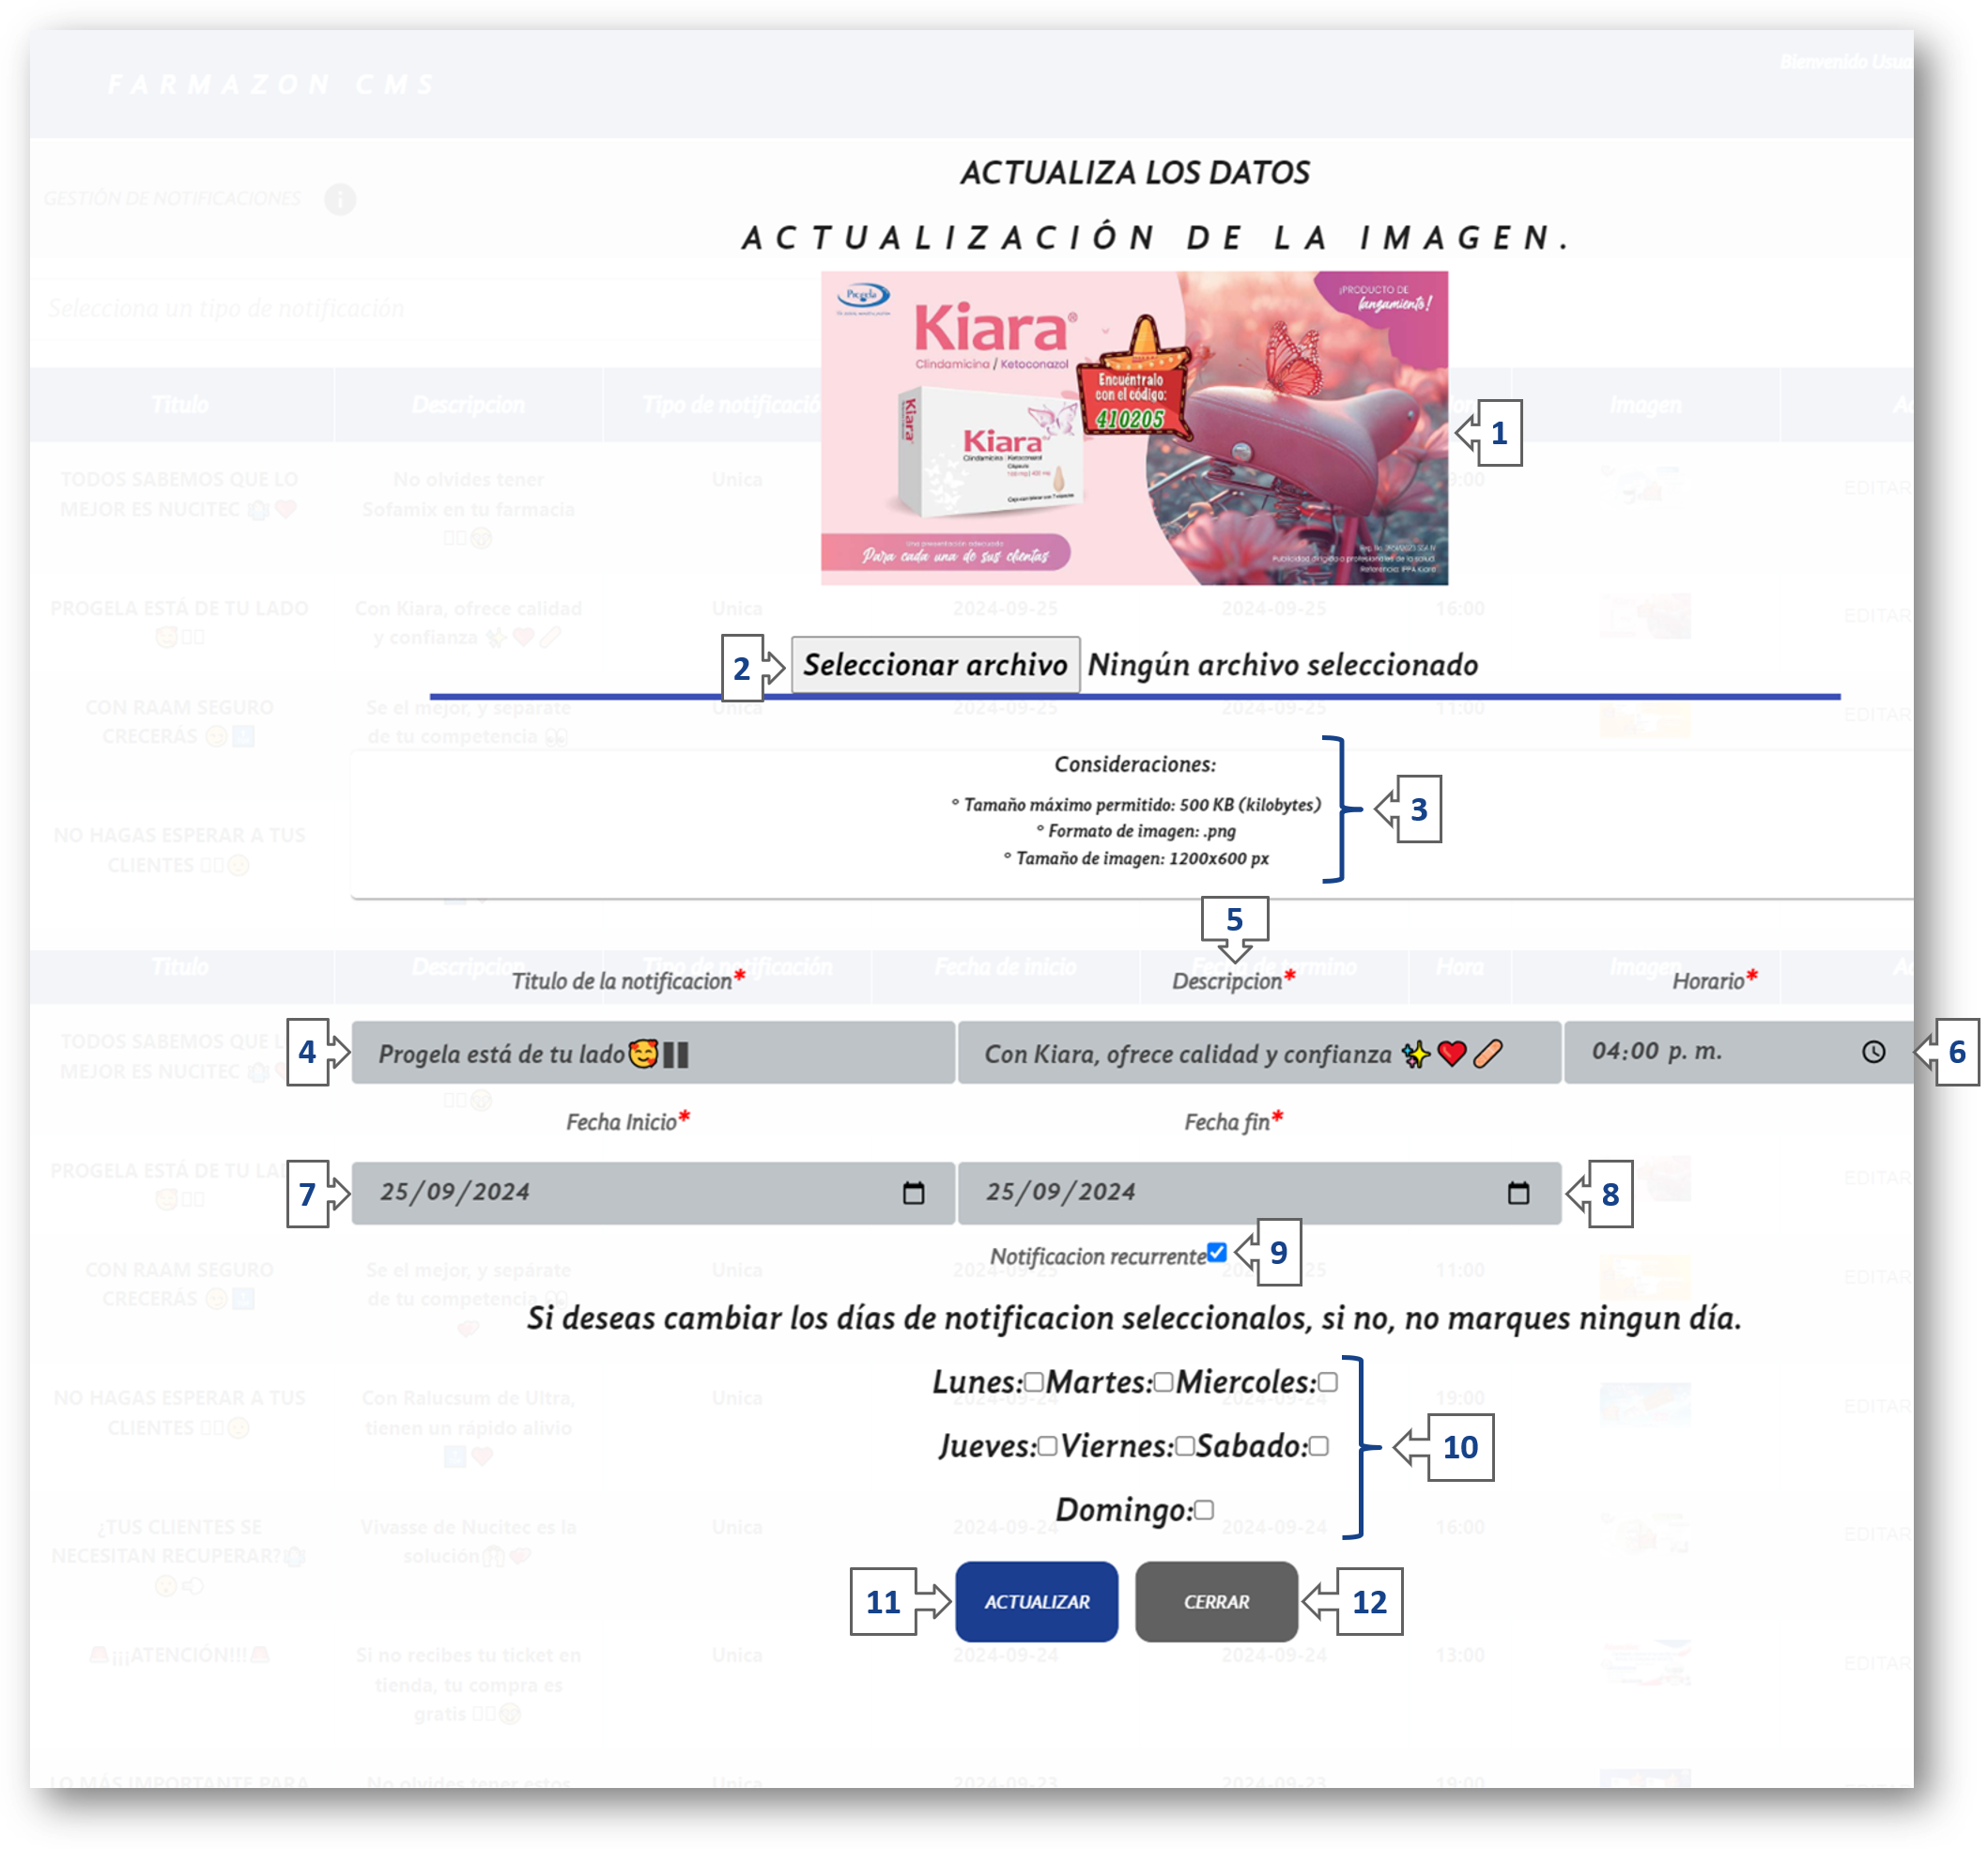Click the Seleccionar archivo button

pos(935,665)
